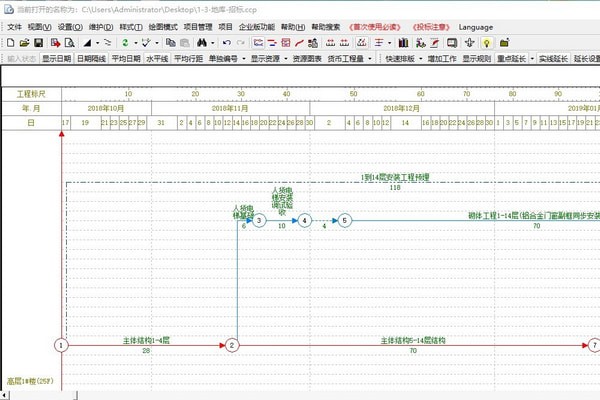Save the project using the floppy icon

click(x=38, y=43)
